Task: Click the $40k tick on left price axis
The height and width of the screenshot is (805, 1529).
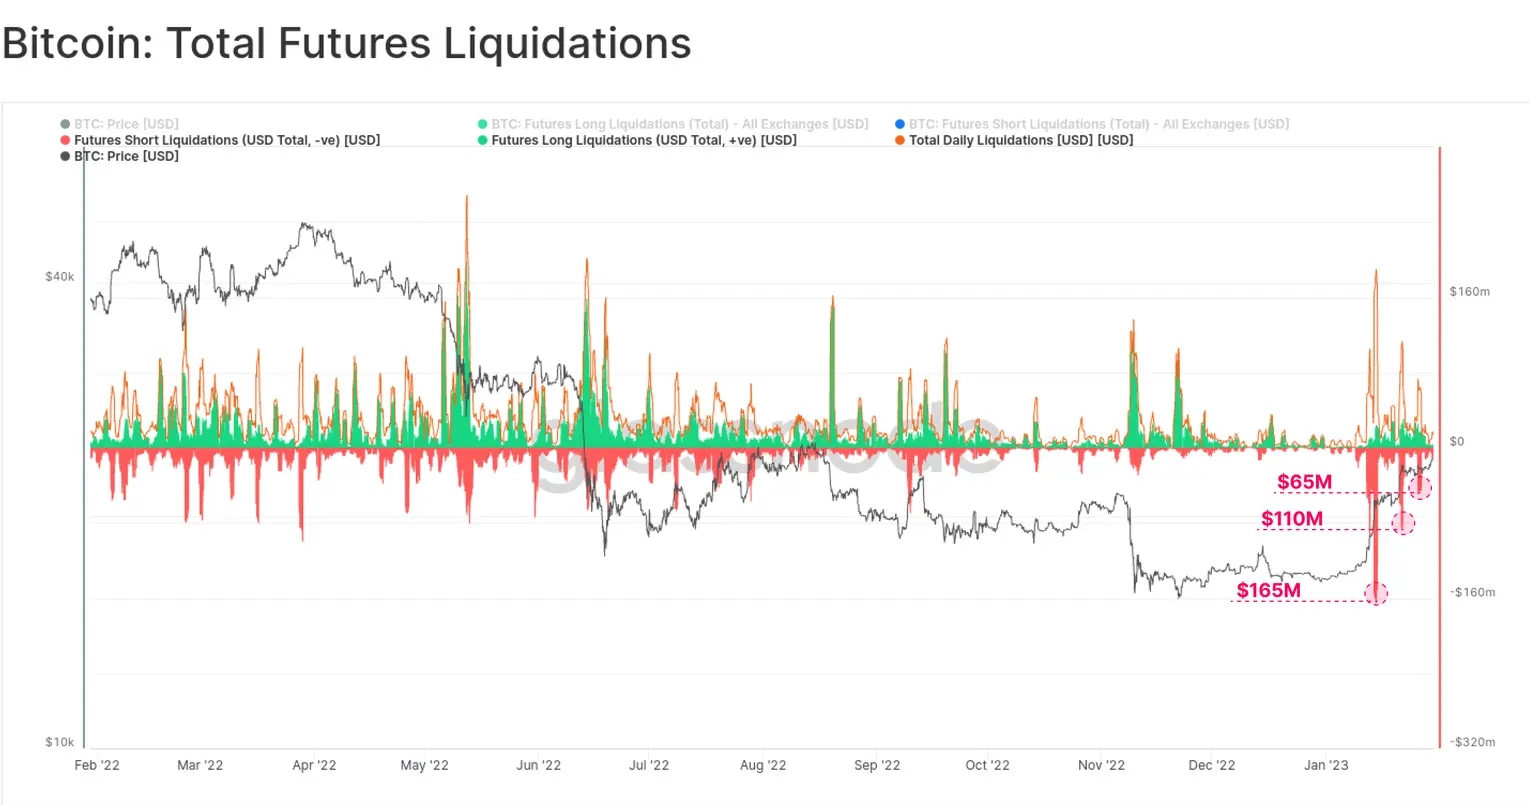Action: 59,276
